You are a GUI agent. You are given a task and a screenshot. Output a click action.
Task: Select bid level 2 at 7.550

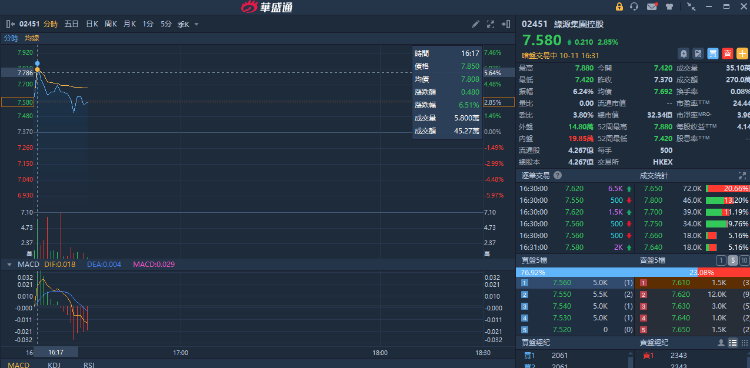[575, 295]
